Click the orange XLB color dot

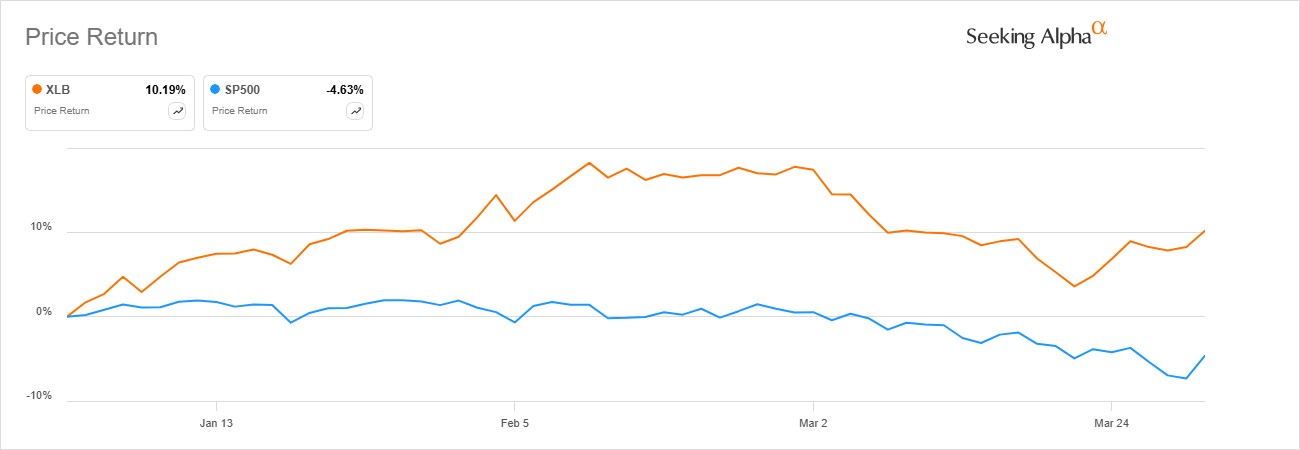pyautogui.click(x=38, y=89)
